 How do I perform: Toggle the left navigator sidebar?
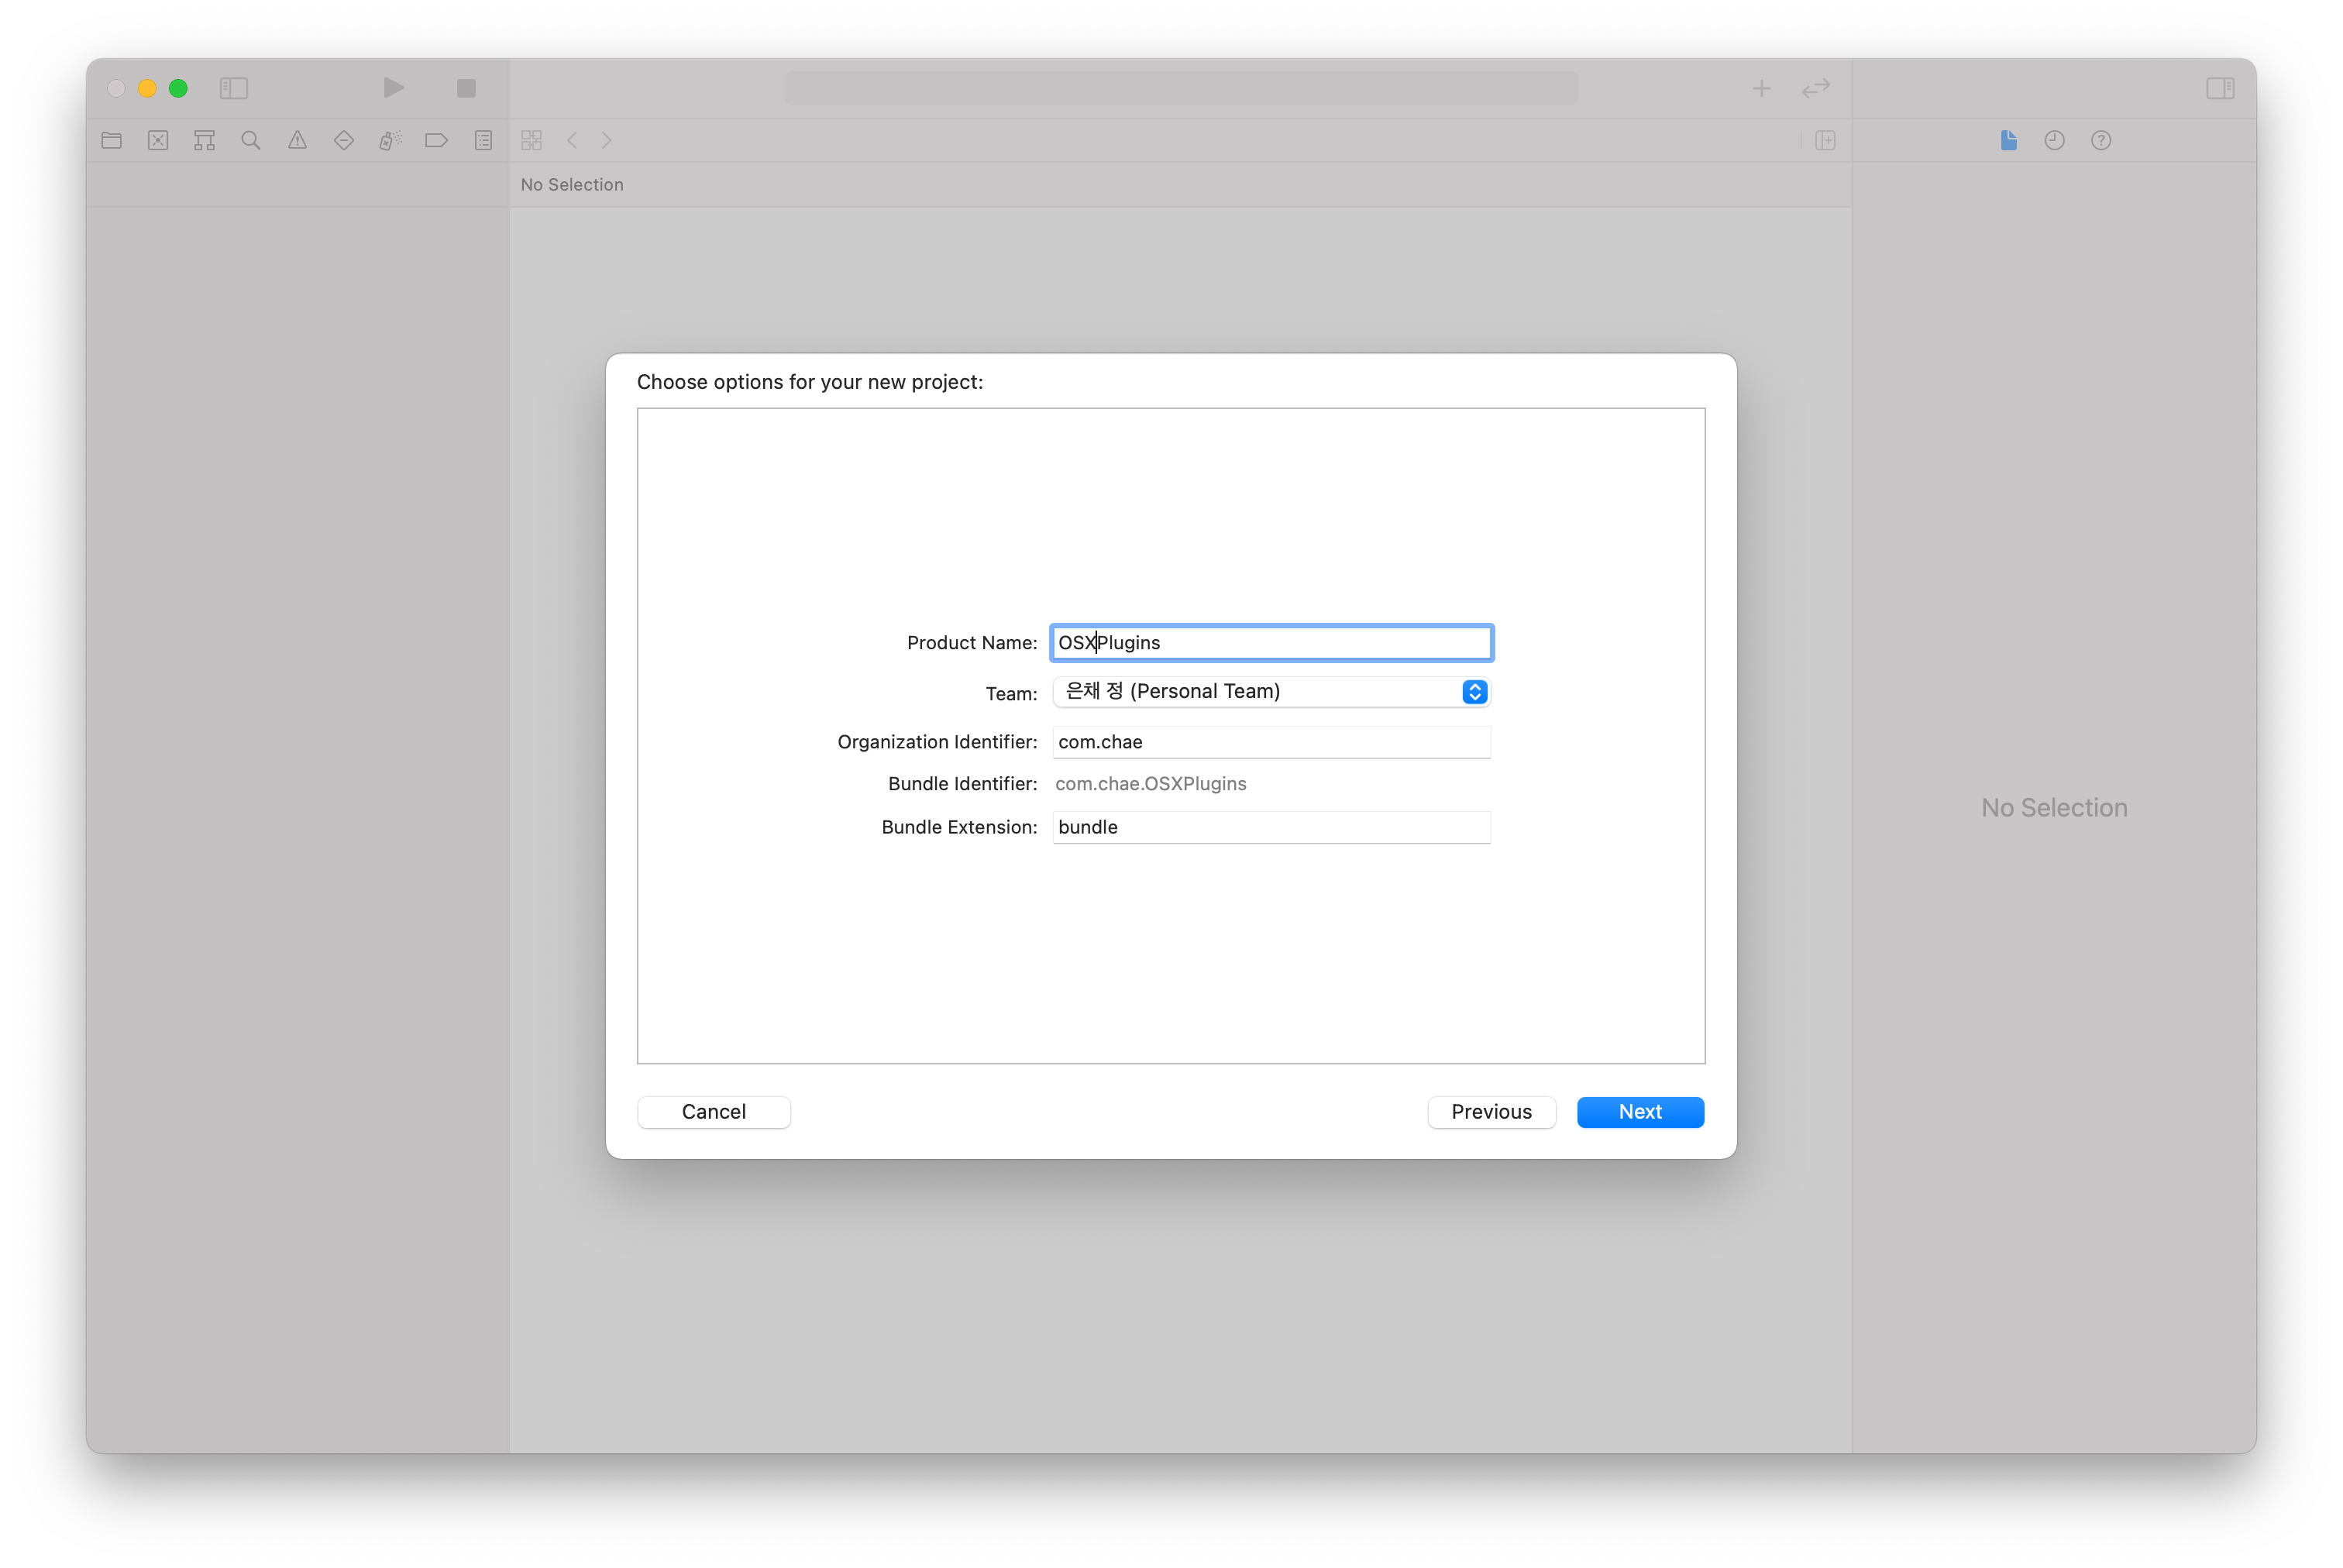point(234,88)
